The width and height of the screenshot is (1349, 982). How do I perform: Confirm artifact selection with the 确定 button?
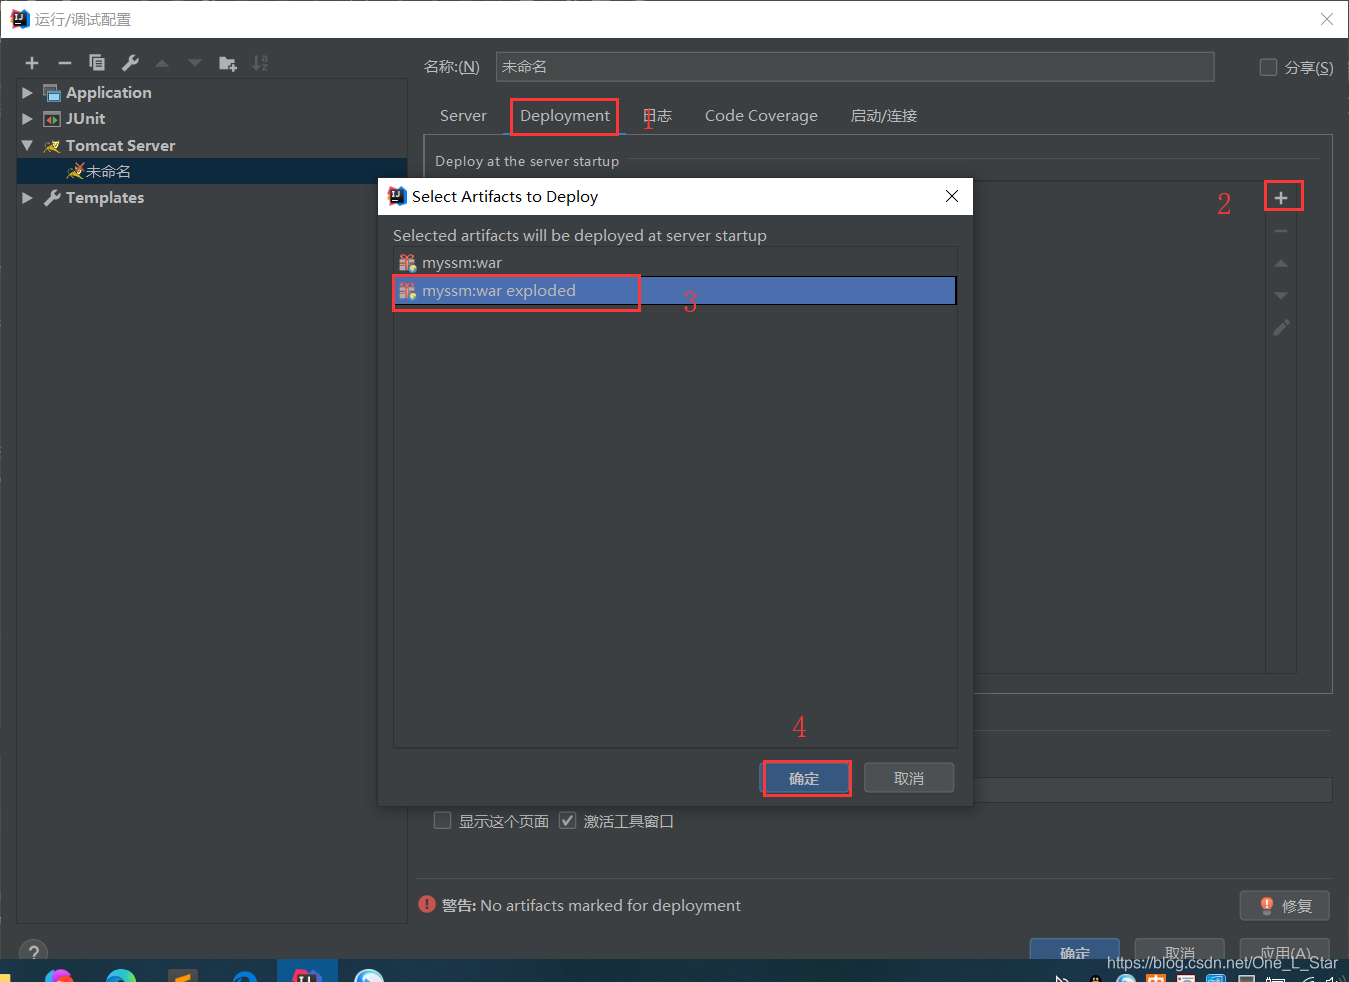click(806, 777)
